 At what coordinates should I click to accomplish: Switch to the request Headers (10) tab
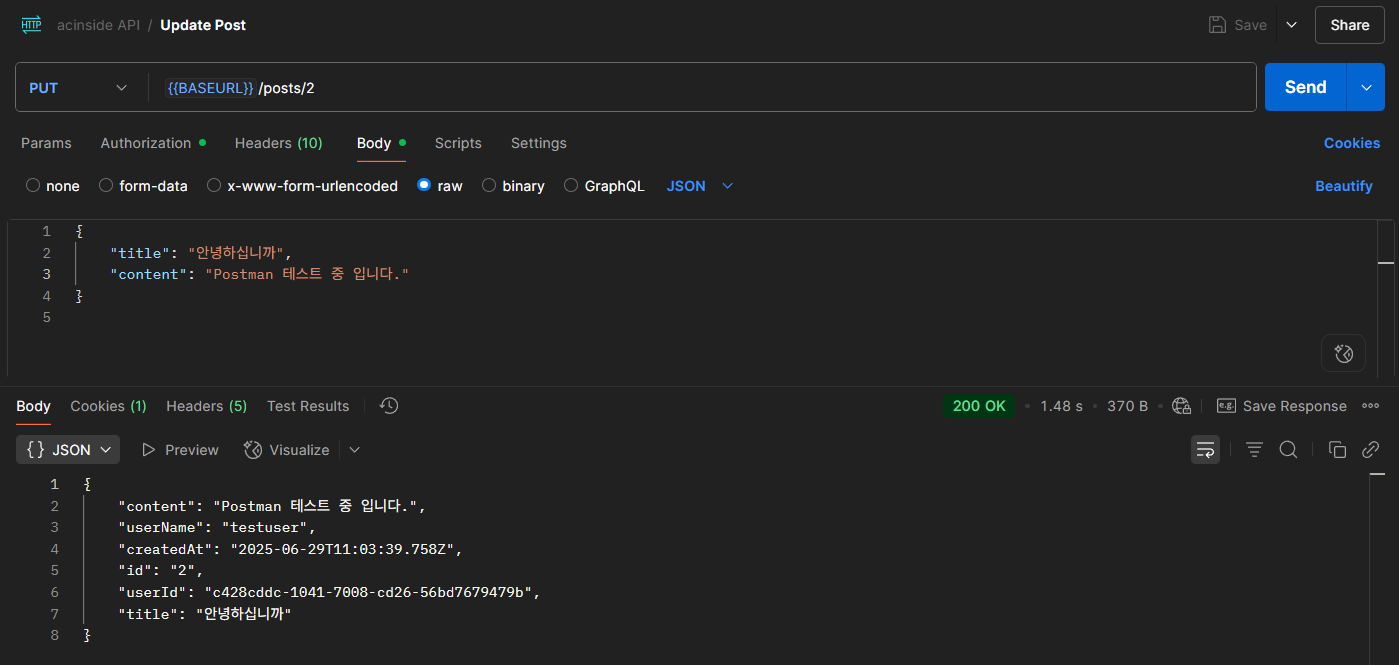point(278,143)
